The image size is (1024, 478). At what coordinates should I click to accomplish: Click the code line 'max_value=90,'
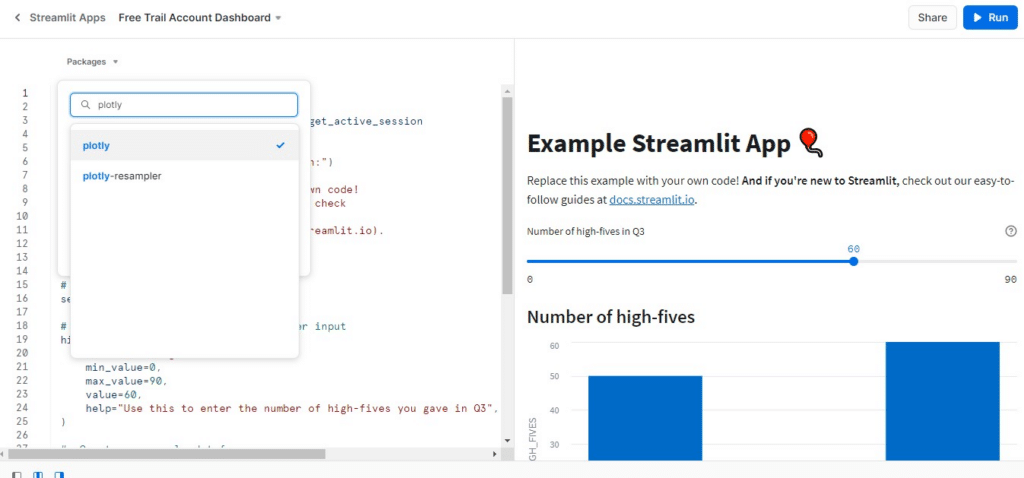click(127, 381)
